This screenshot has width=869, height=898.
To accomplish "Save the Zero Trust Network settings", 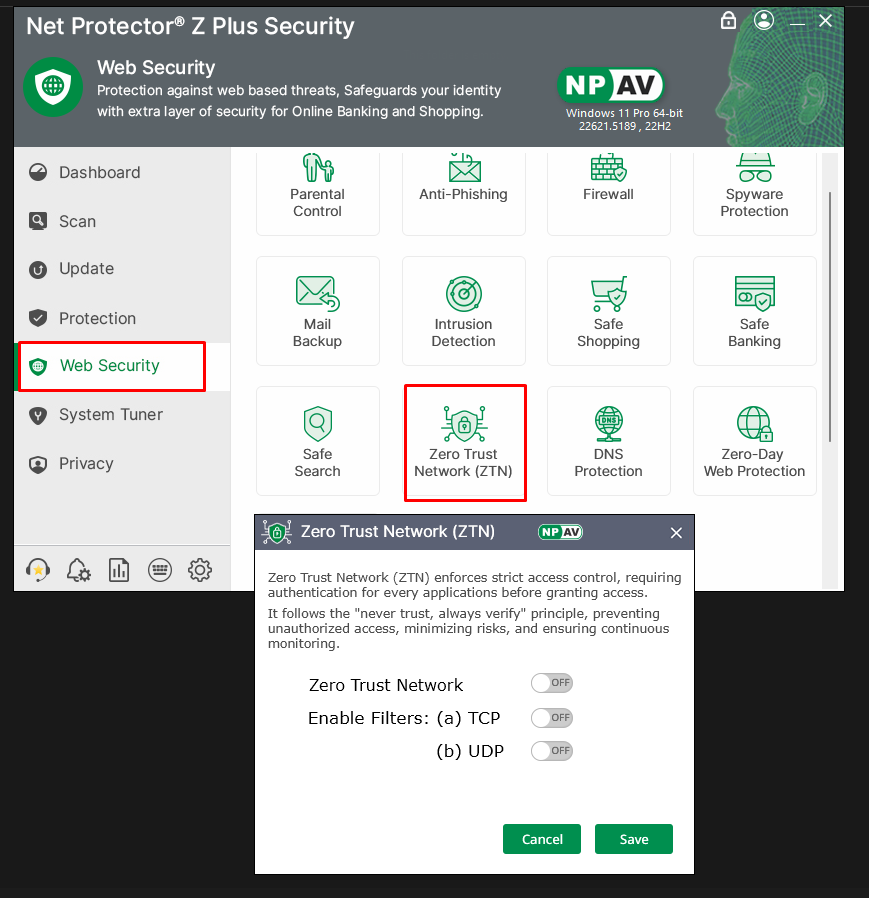I will pyautogui.click(x=633, y=839).
